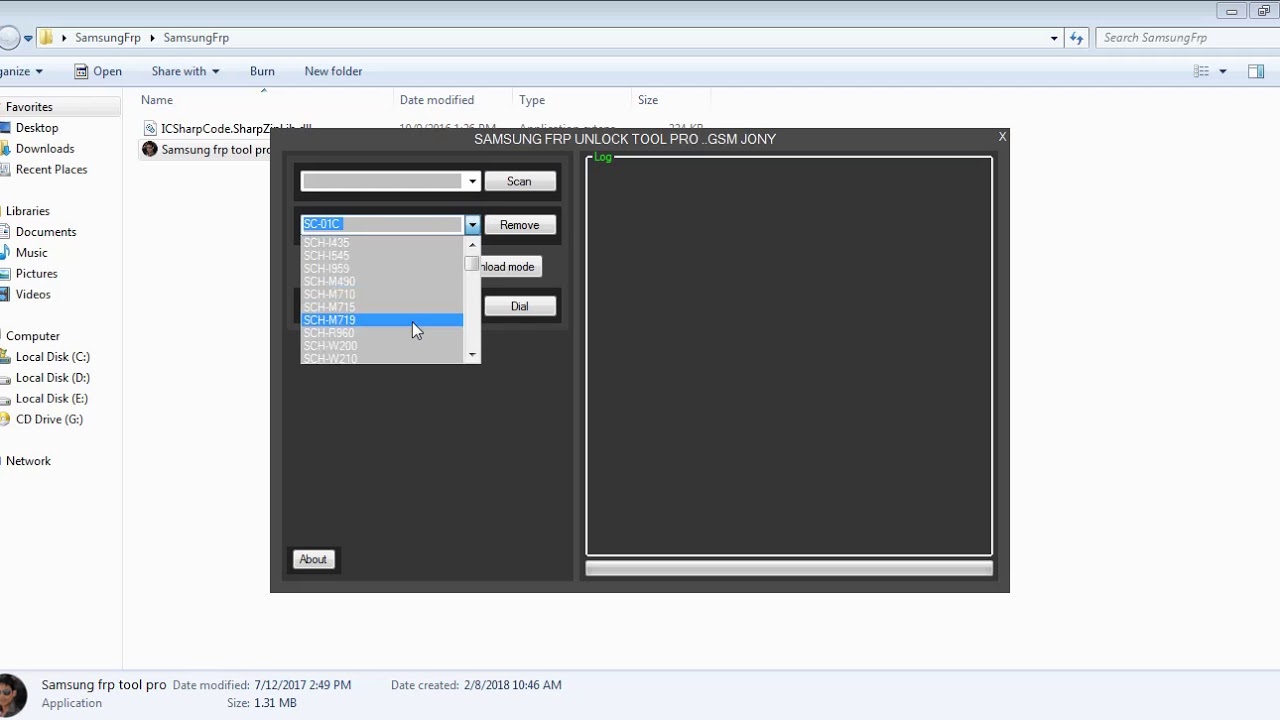Open the change view options dropdown arrow
The image size is (1280, 720).
[x=1222, y=71]
